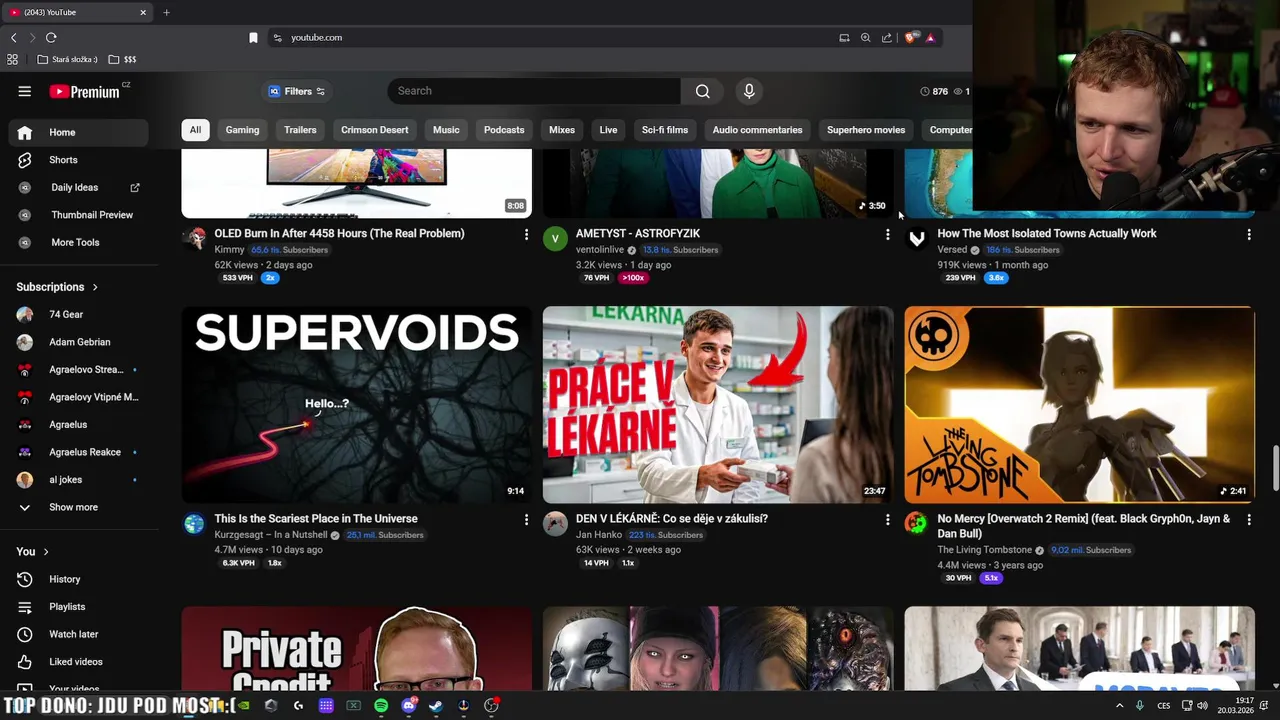Viewport: 1280px width, 720px height.
Task: Open options menu for Scariest Place video
Action: tap(526, 519)
